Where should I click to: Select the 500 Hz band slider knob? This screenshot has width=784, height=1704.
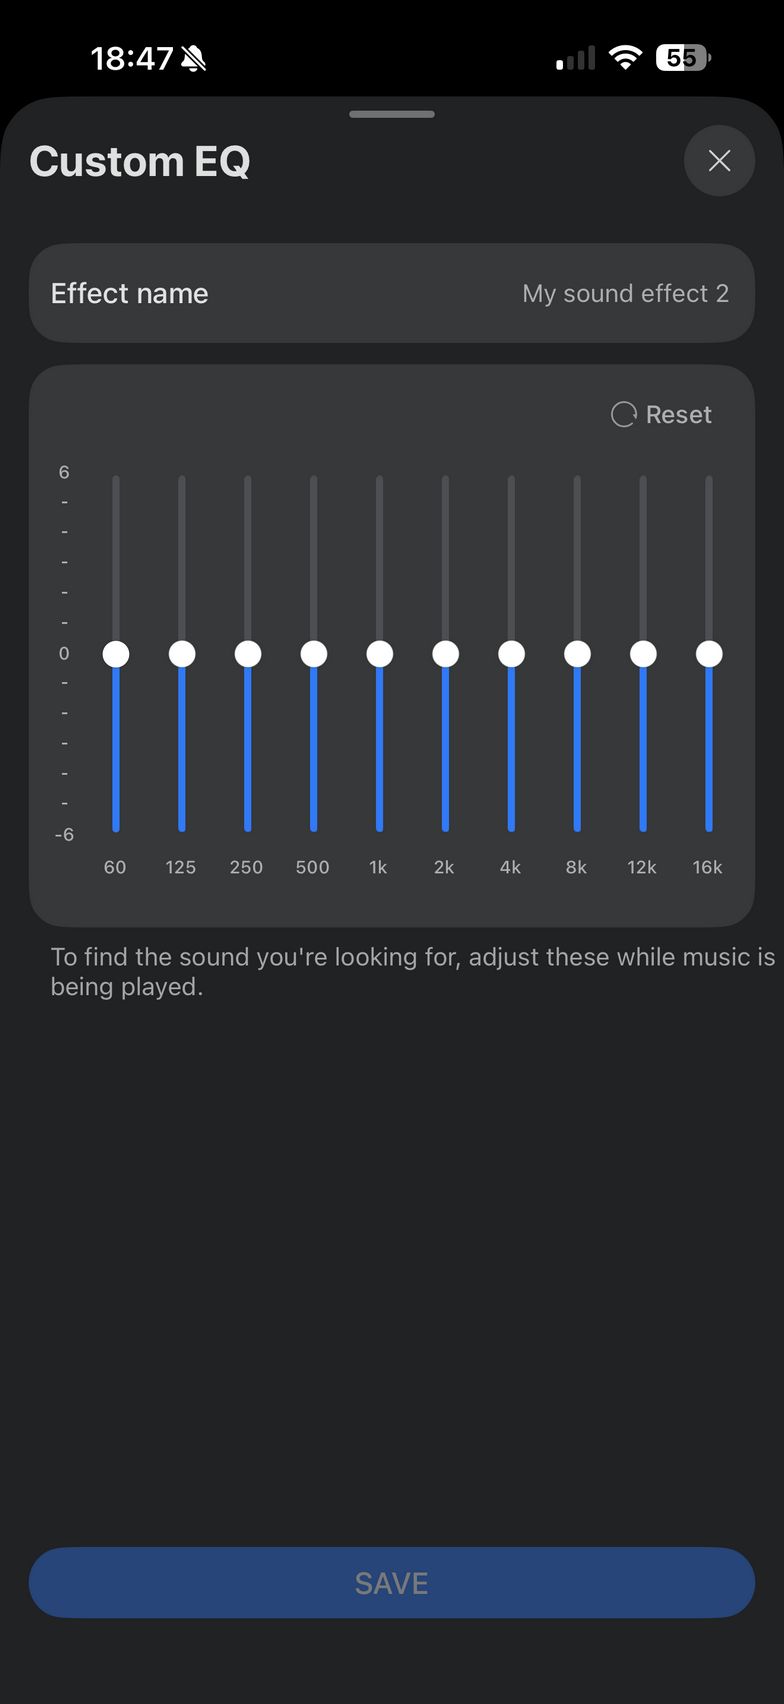[x=314, y=654]
